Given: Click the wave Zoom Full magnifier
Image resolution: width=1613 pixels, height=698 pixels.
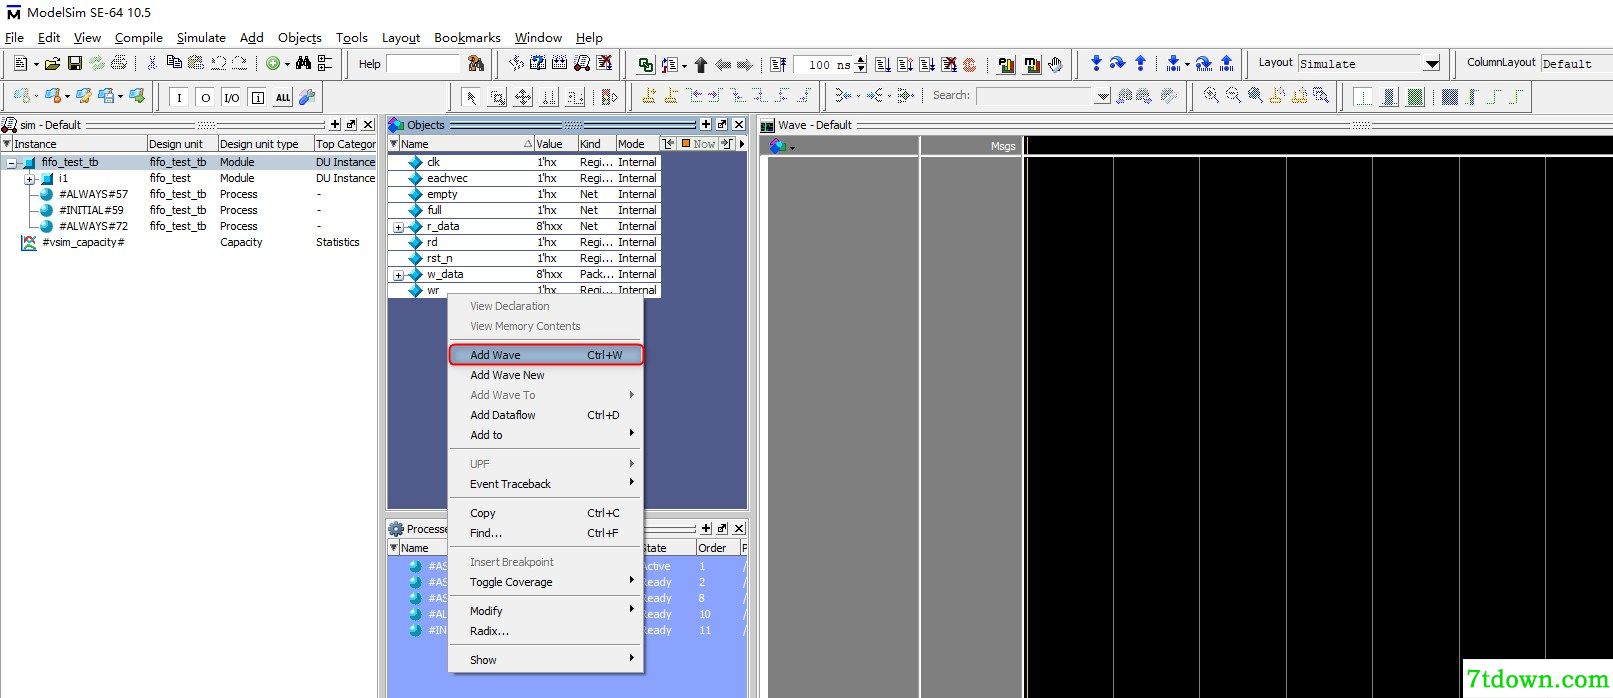Looking at the screenshot, I should [1255, 95].
